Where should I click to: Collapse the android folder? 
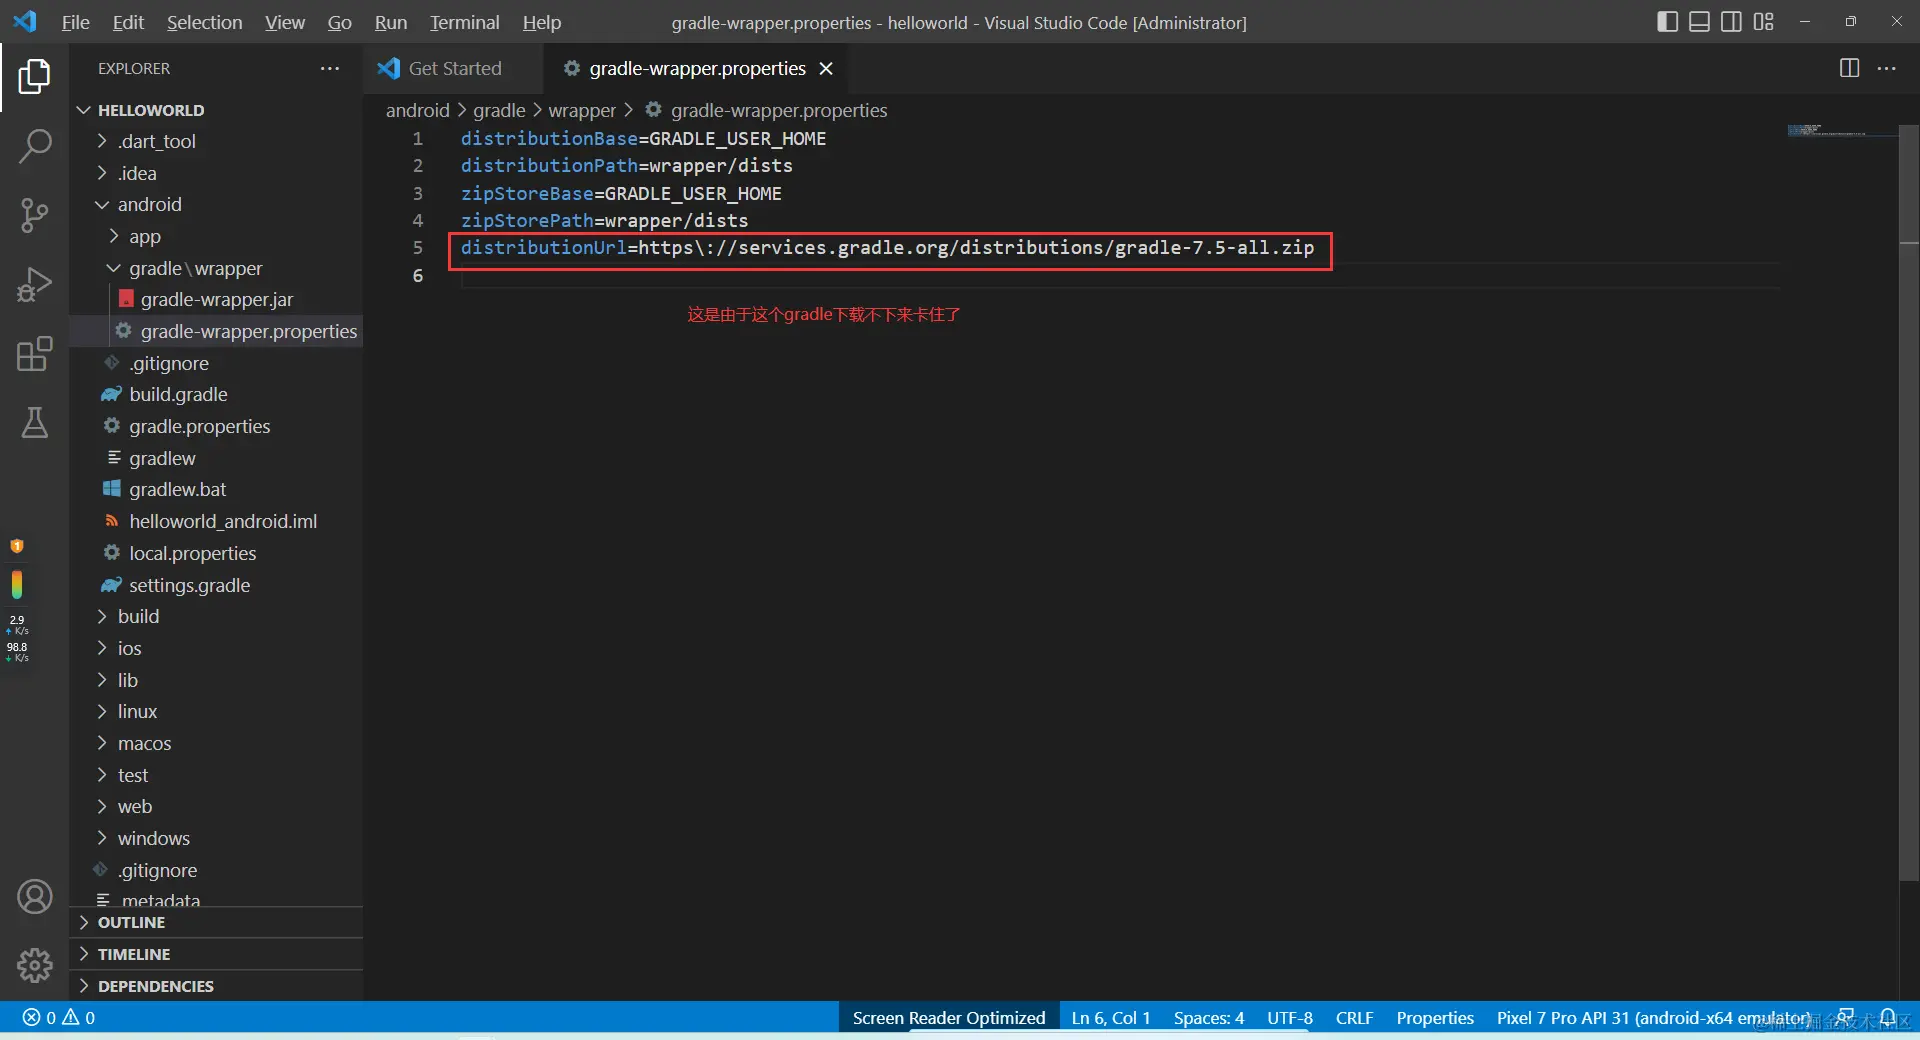tap(149, 204)
